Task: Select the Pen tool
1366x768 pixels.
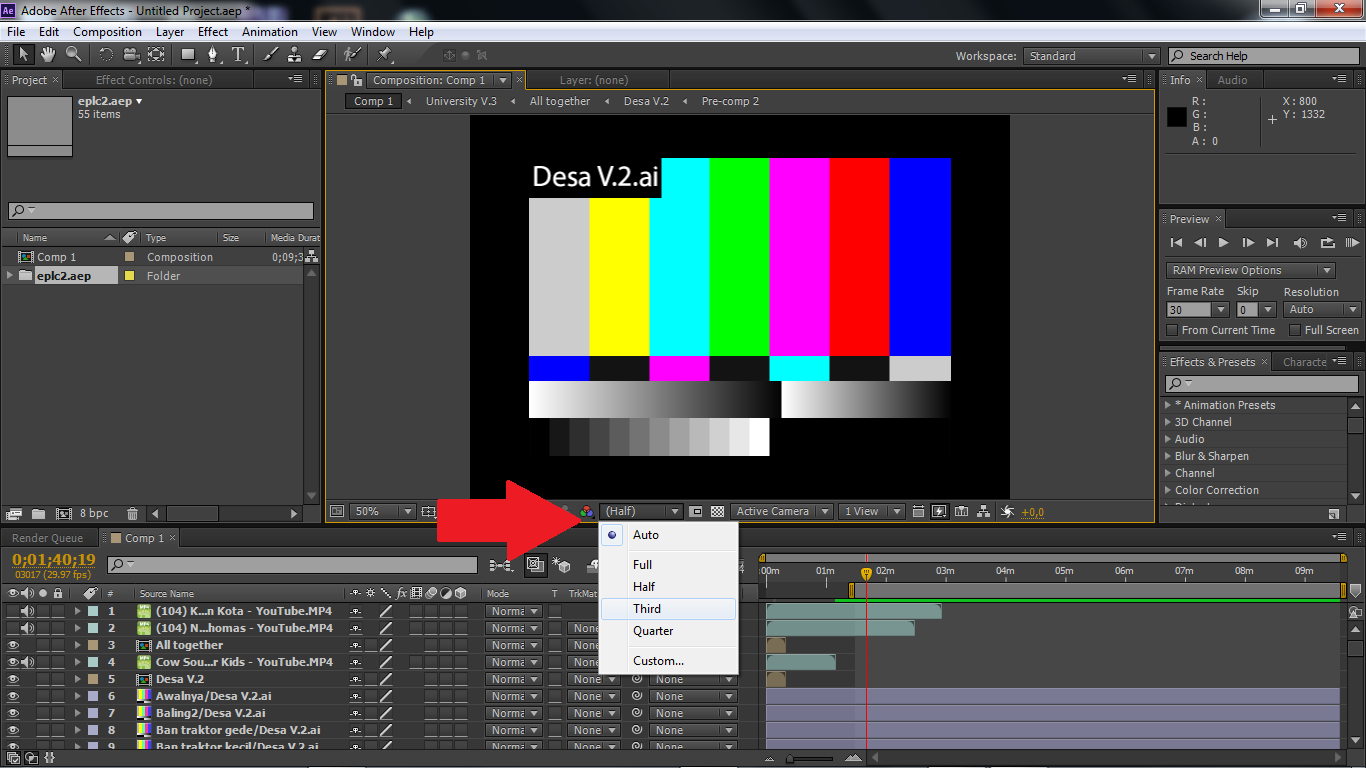Action: tap(214, 55)
